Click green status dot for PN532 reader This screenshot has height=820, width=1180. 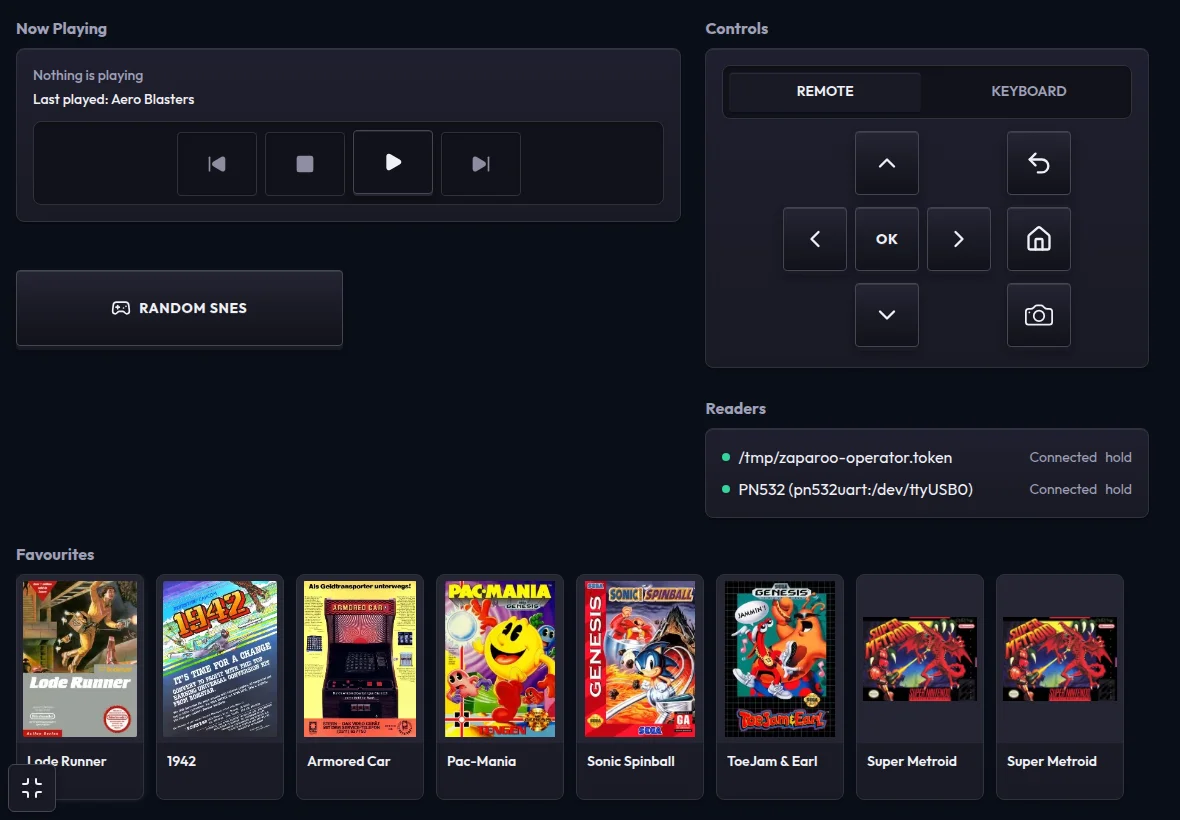[x=725, y=489]
